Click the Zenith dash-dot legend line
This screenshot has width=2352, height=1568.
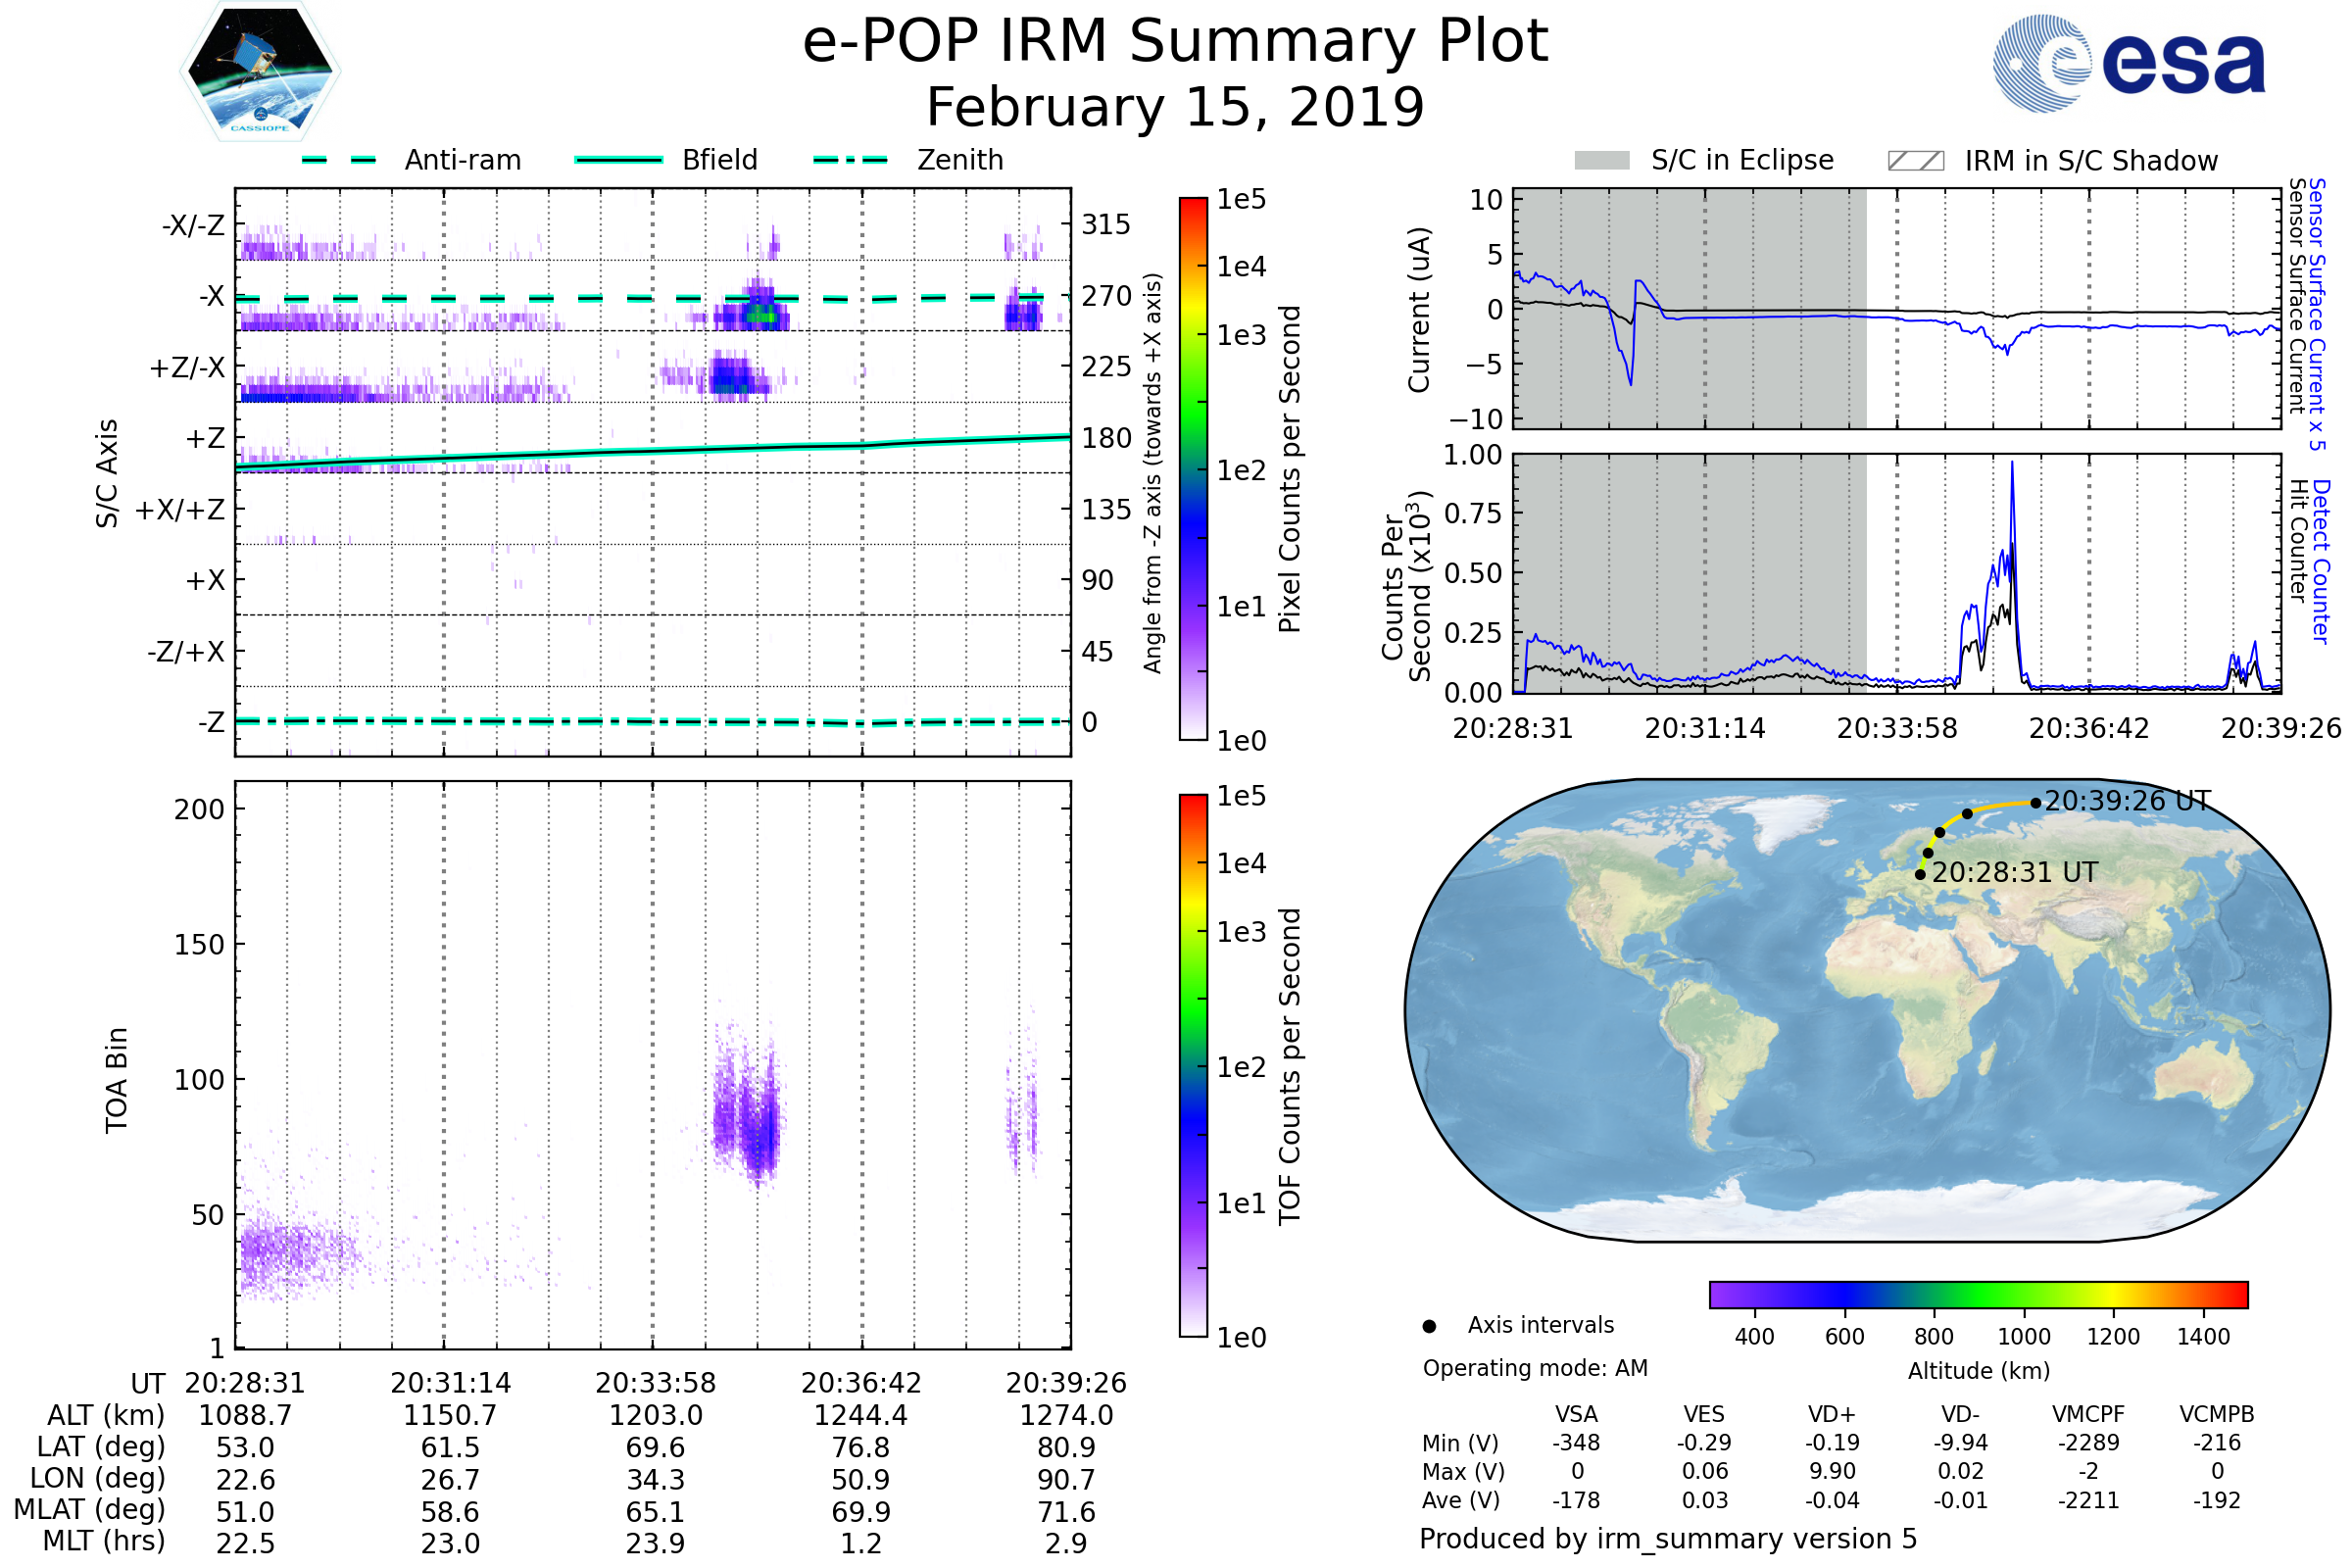[x=851, y=160]
